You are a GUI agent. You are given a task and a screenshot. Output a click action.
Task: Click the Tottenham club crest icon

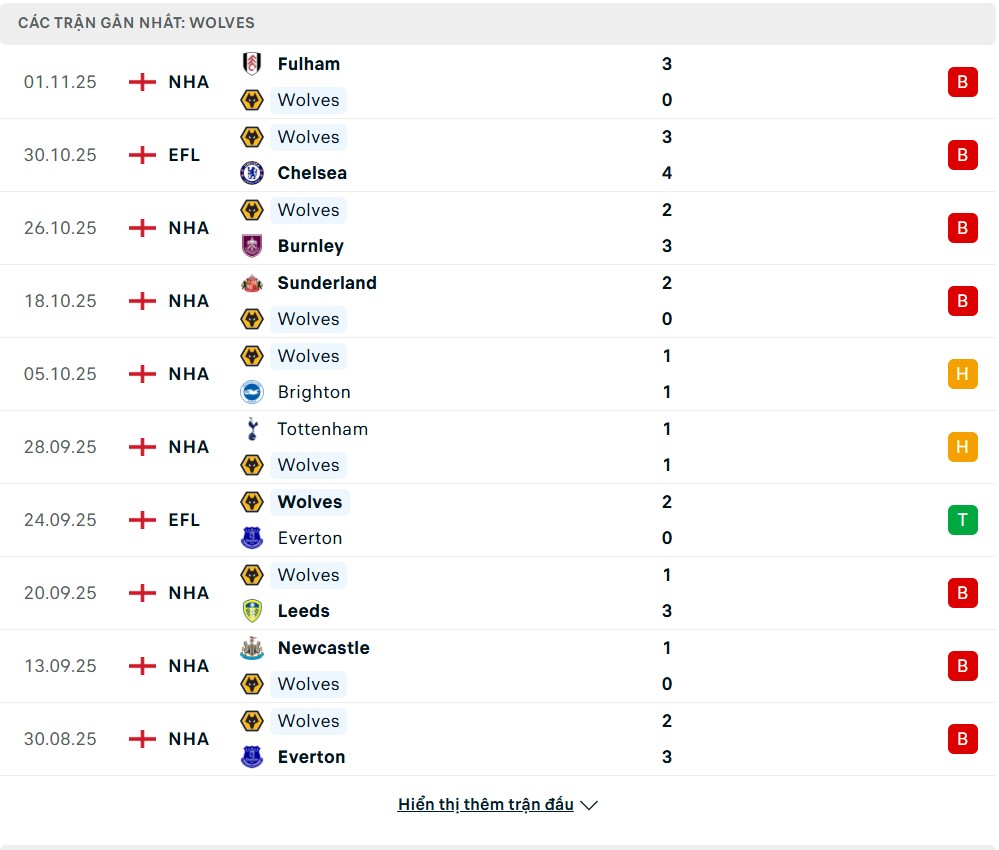pos(252,429)
